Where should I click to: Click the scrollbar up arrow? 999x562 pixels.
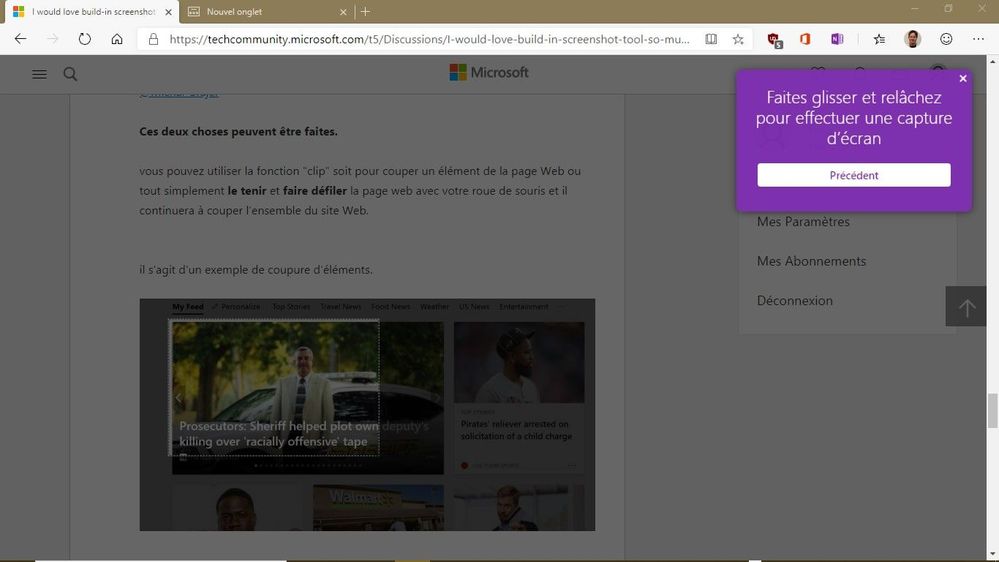[x=993, y=61]
